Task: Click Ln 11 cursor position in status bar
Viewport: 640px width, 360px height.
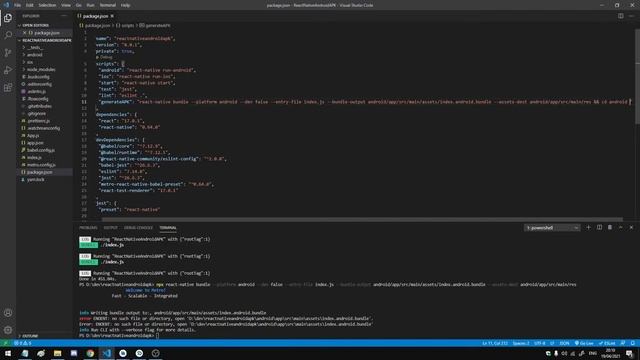Action: coord(495,343)
